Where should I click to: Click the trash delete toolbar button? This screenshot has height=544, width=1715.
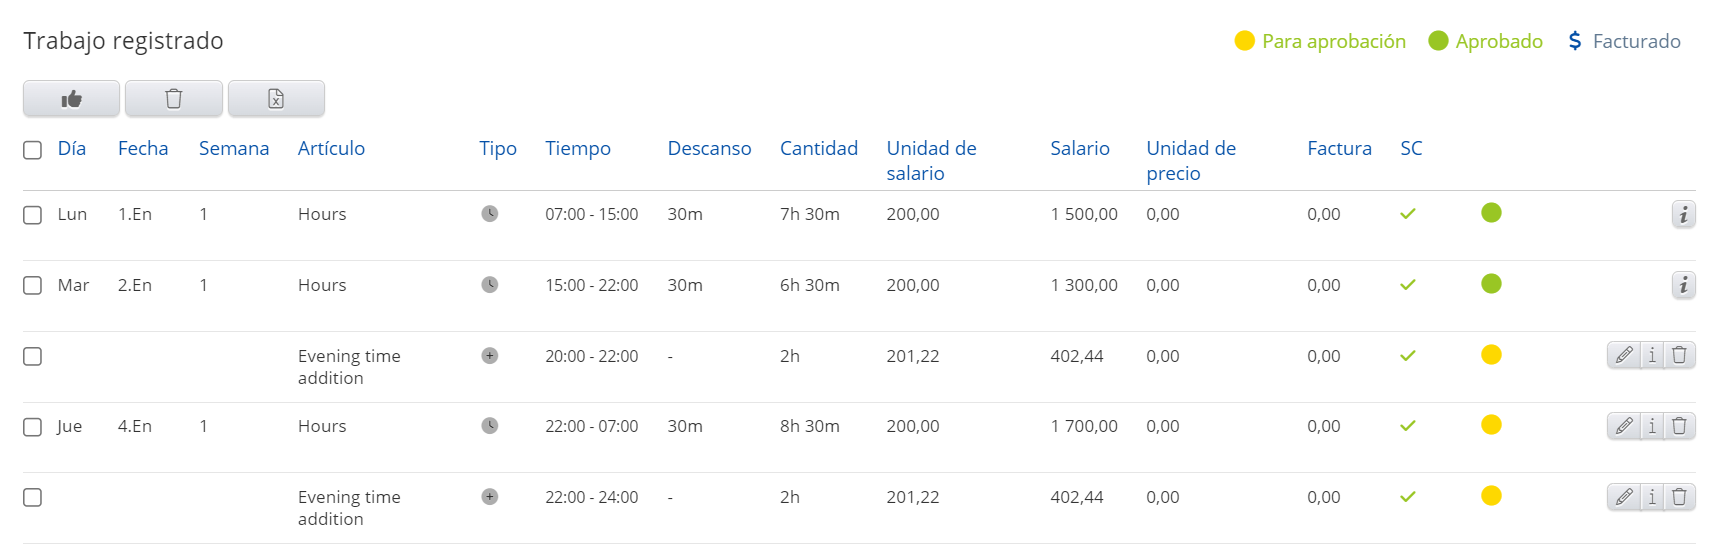pyautogui.click(x=174, y=98)
